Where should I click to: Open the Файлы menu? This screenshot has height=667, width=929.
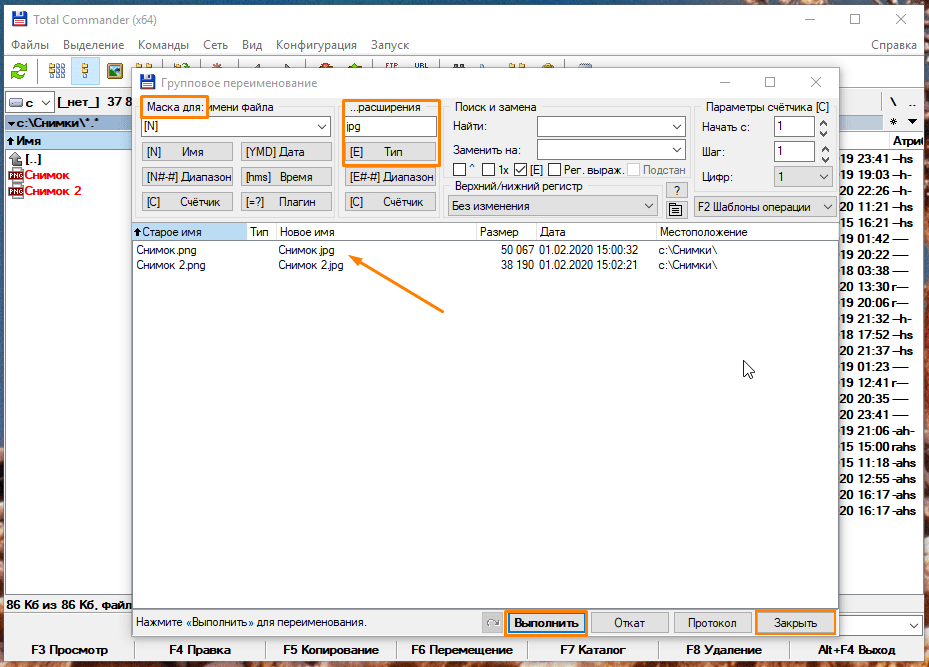[x=30, y=45]
